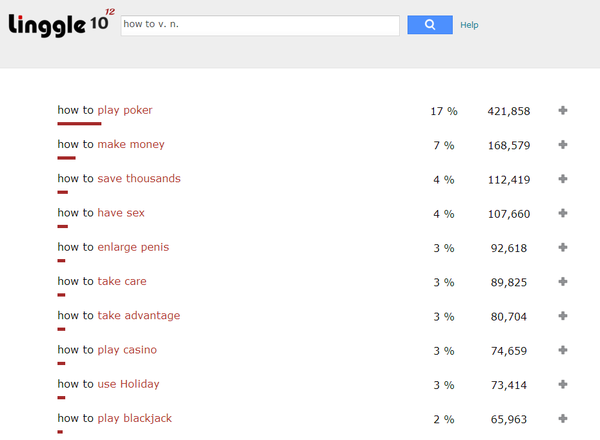Select the 'how to play poker' phrase
The image size is (600, 440).
(105, 110)
